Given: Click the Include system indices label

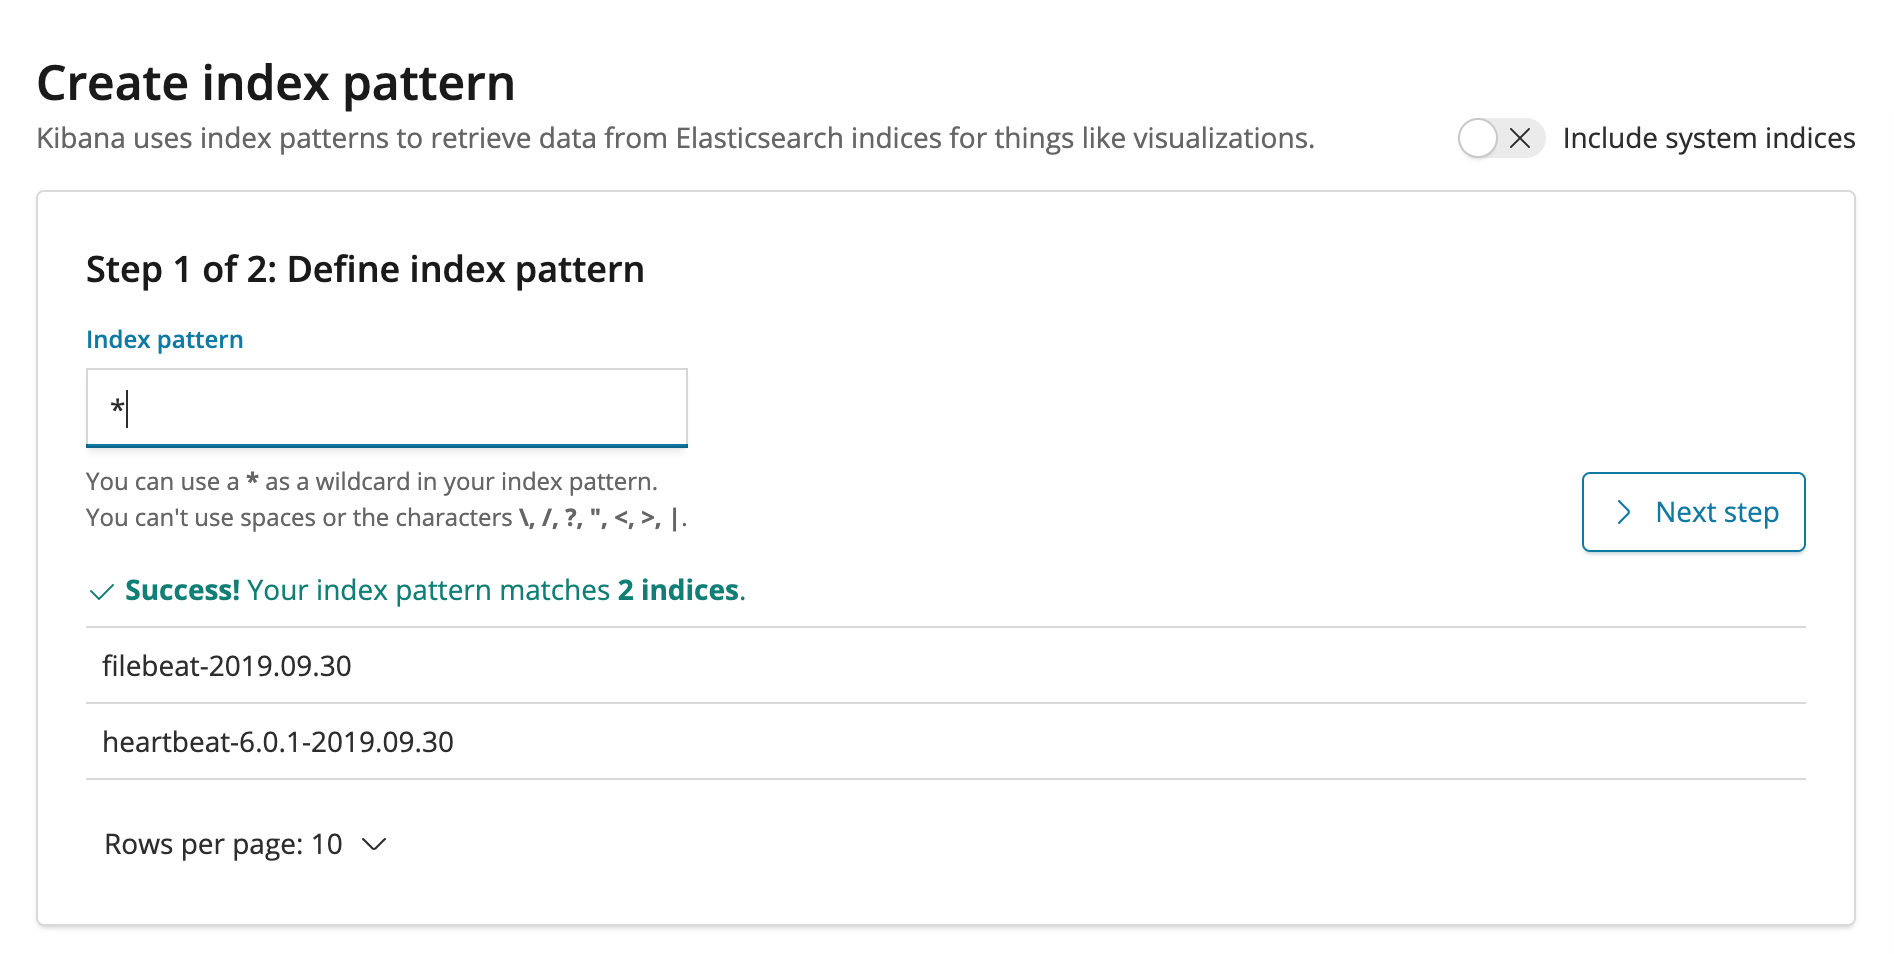Looking at the screenshot, I should pyautogui.click(x=1709, y=138).
